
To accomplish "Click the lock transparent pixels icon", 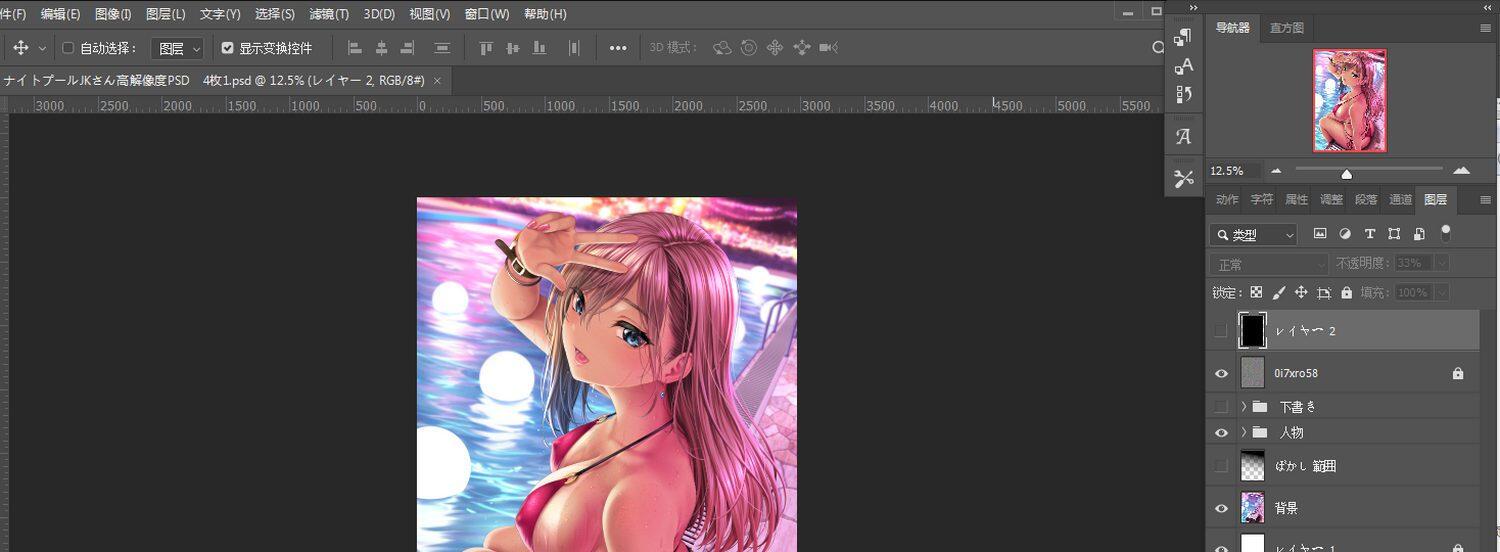I will coord(1256,293).
